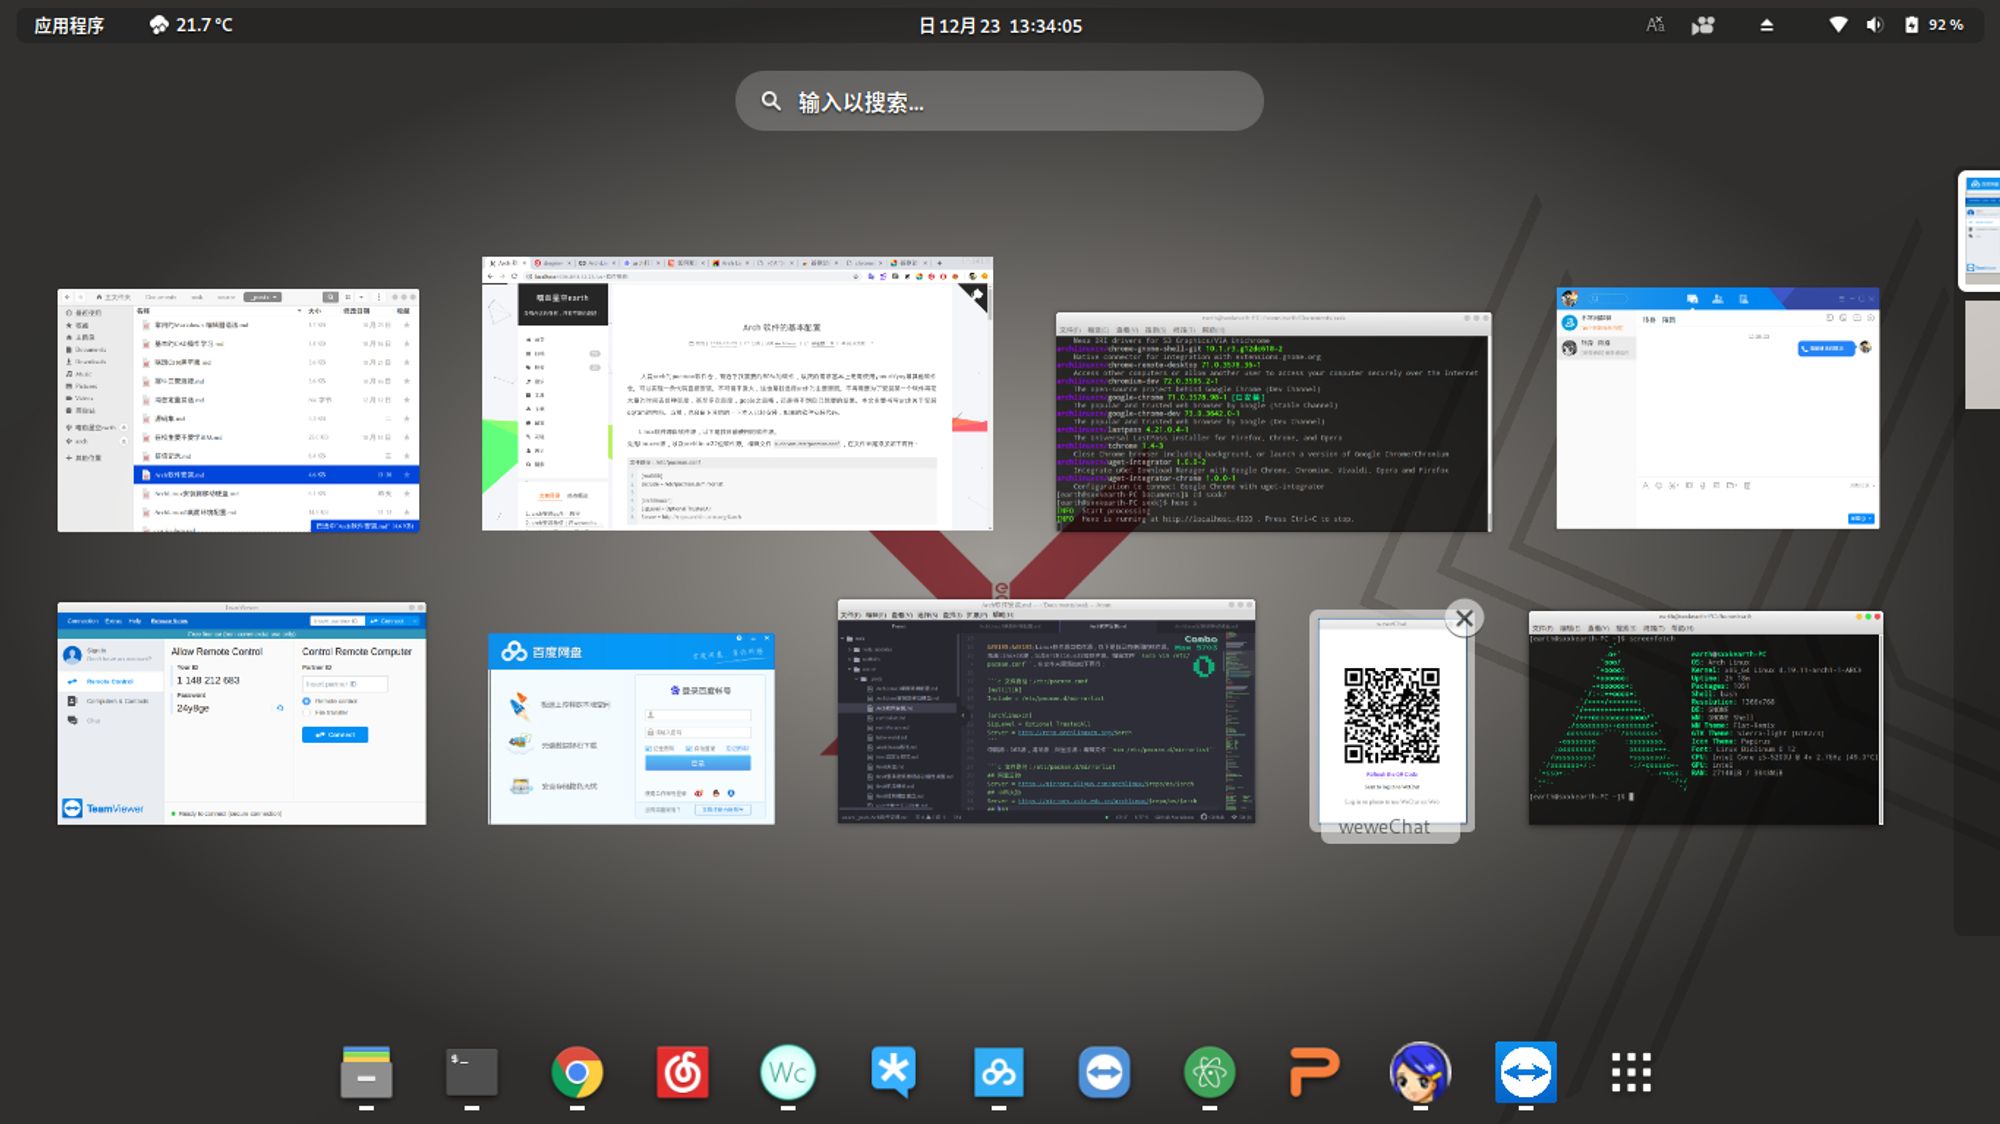Select the Chrome browser window thumbnail
Viewport: 2000px width, 1124px height.
[737, 393]
